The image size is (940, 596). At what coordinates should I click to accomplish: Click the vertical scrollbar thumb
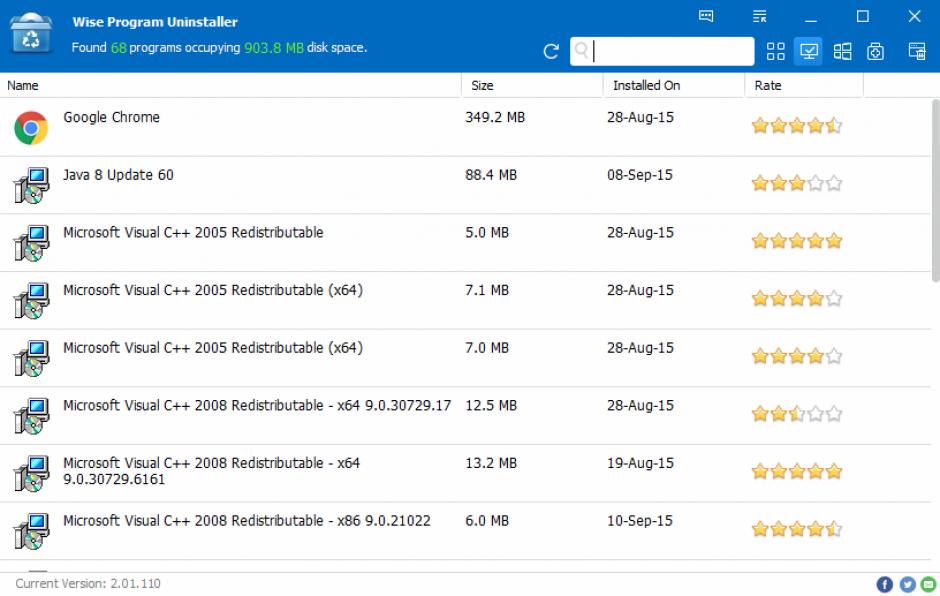pos(935,190)
